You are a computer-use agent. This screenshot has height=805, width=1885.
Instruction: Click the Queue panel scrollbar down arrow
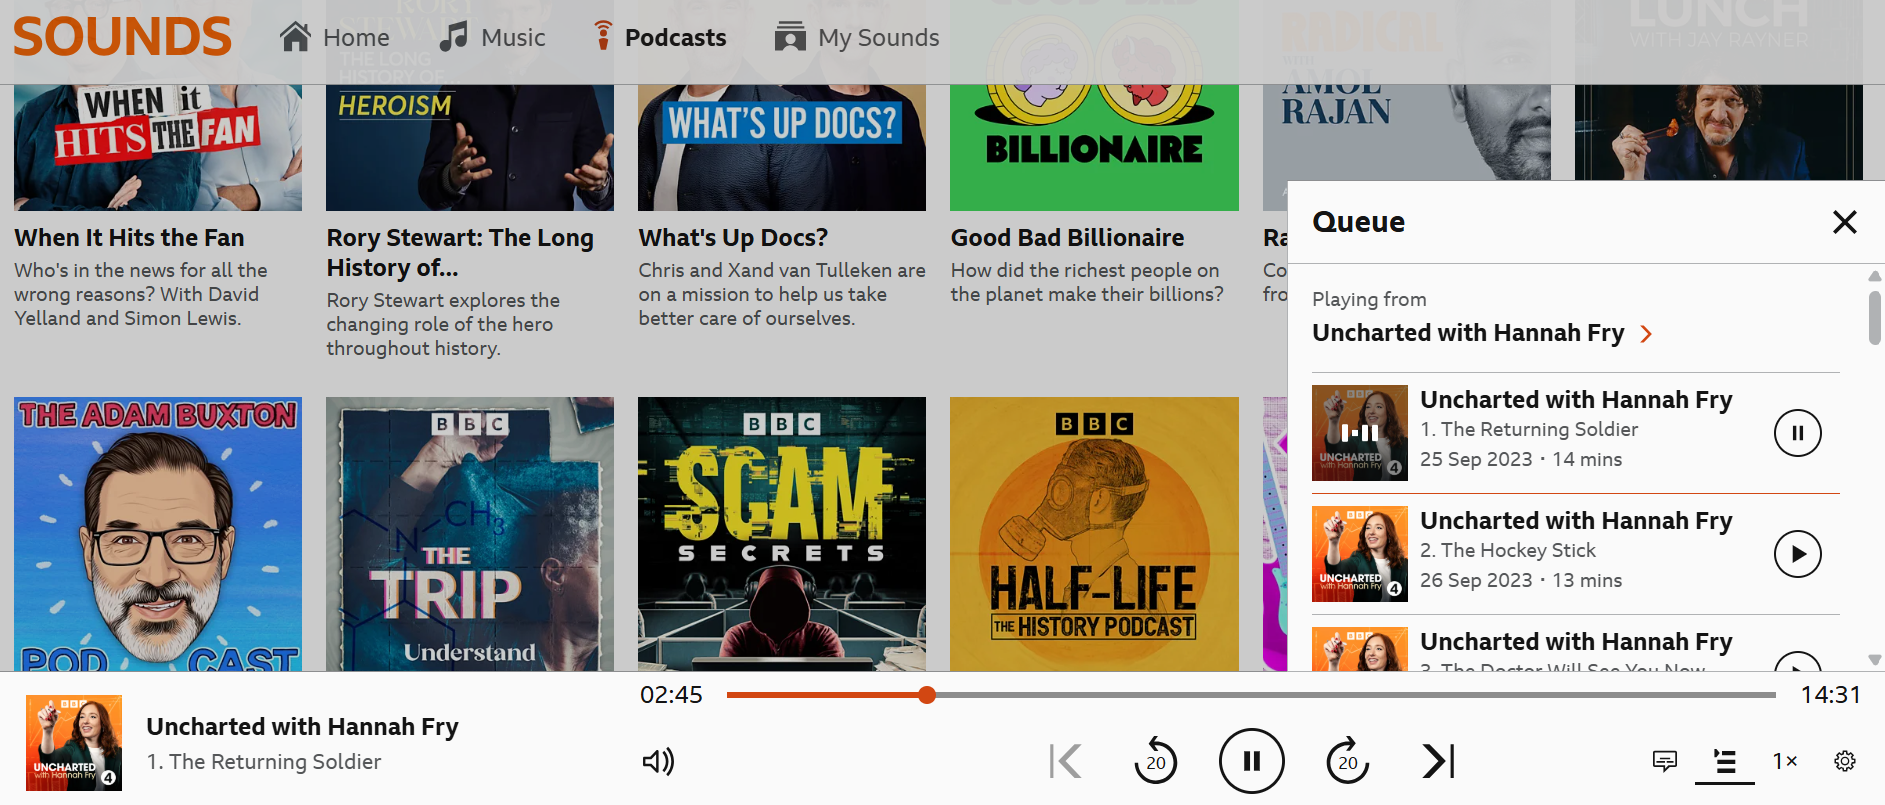[x=1875, y=660]
